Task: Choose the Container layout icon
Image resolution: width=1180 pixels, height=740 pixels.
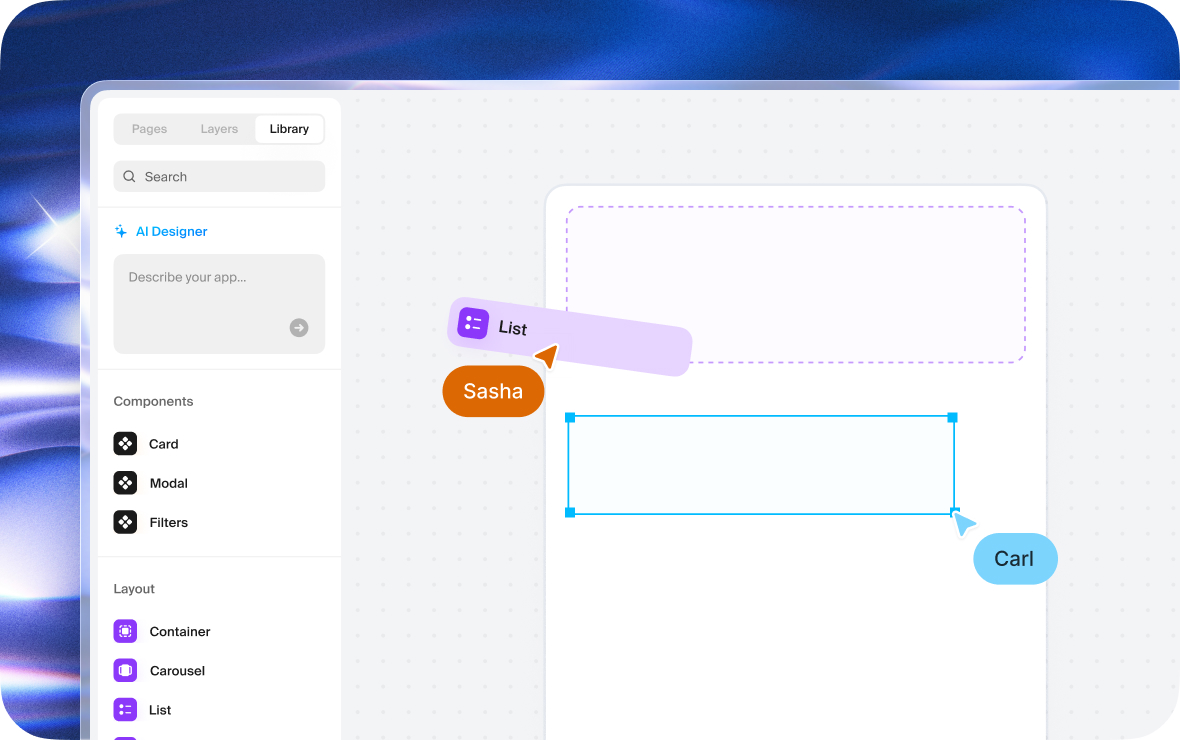Action: click(x=125, y=631)
